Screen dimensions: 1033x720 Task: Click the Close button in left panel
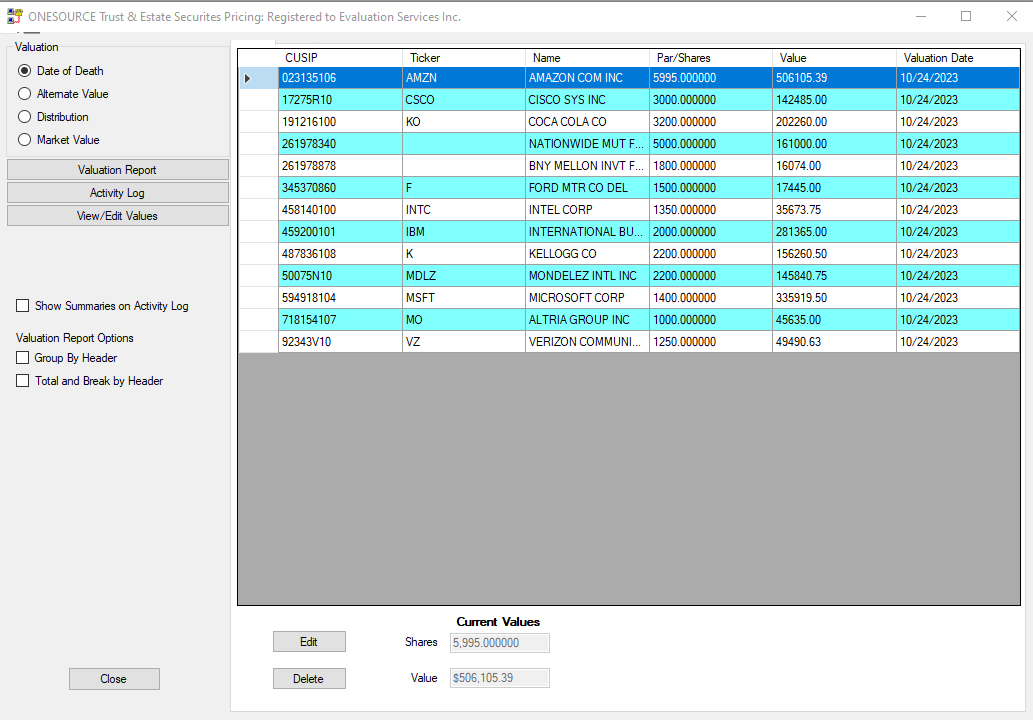point(114,678)
